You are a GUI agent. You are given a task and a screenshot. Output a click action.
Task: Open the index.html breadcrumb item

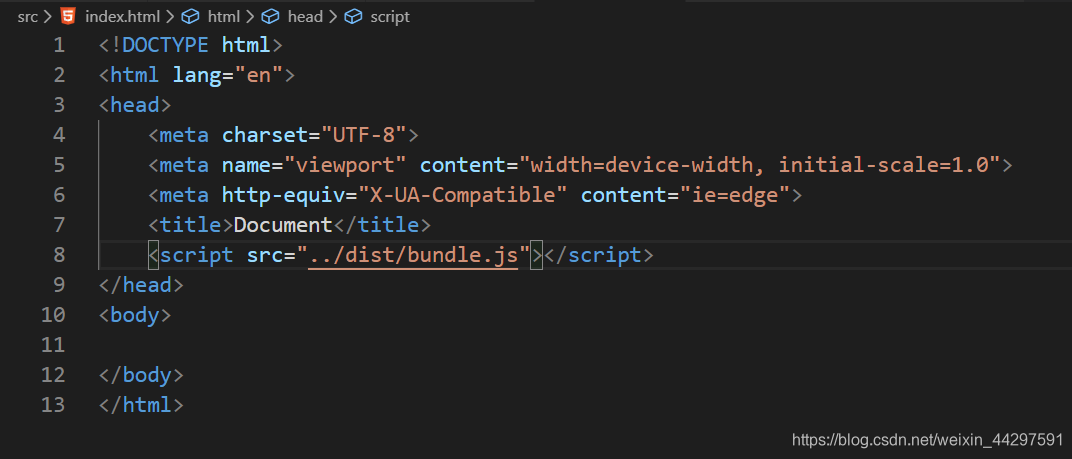point(122,16)
